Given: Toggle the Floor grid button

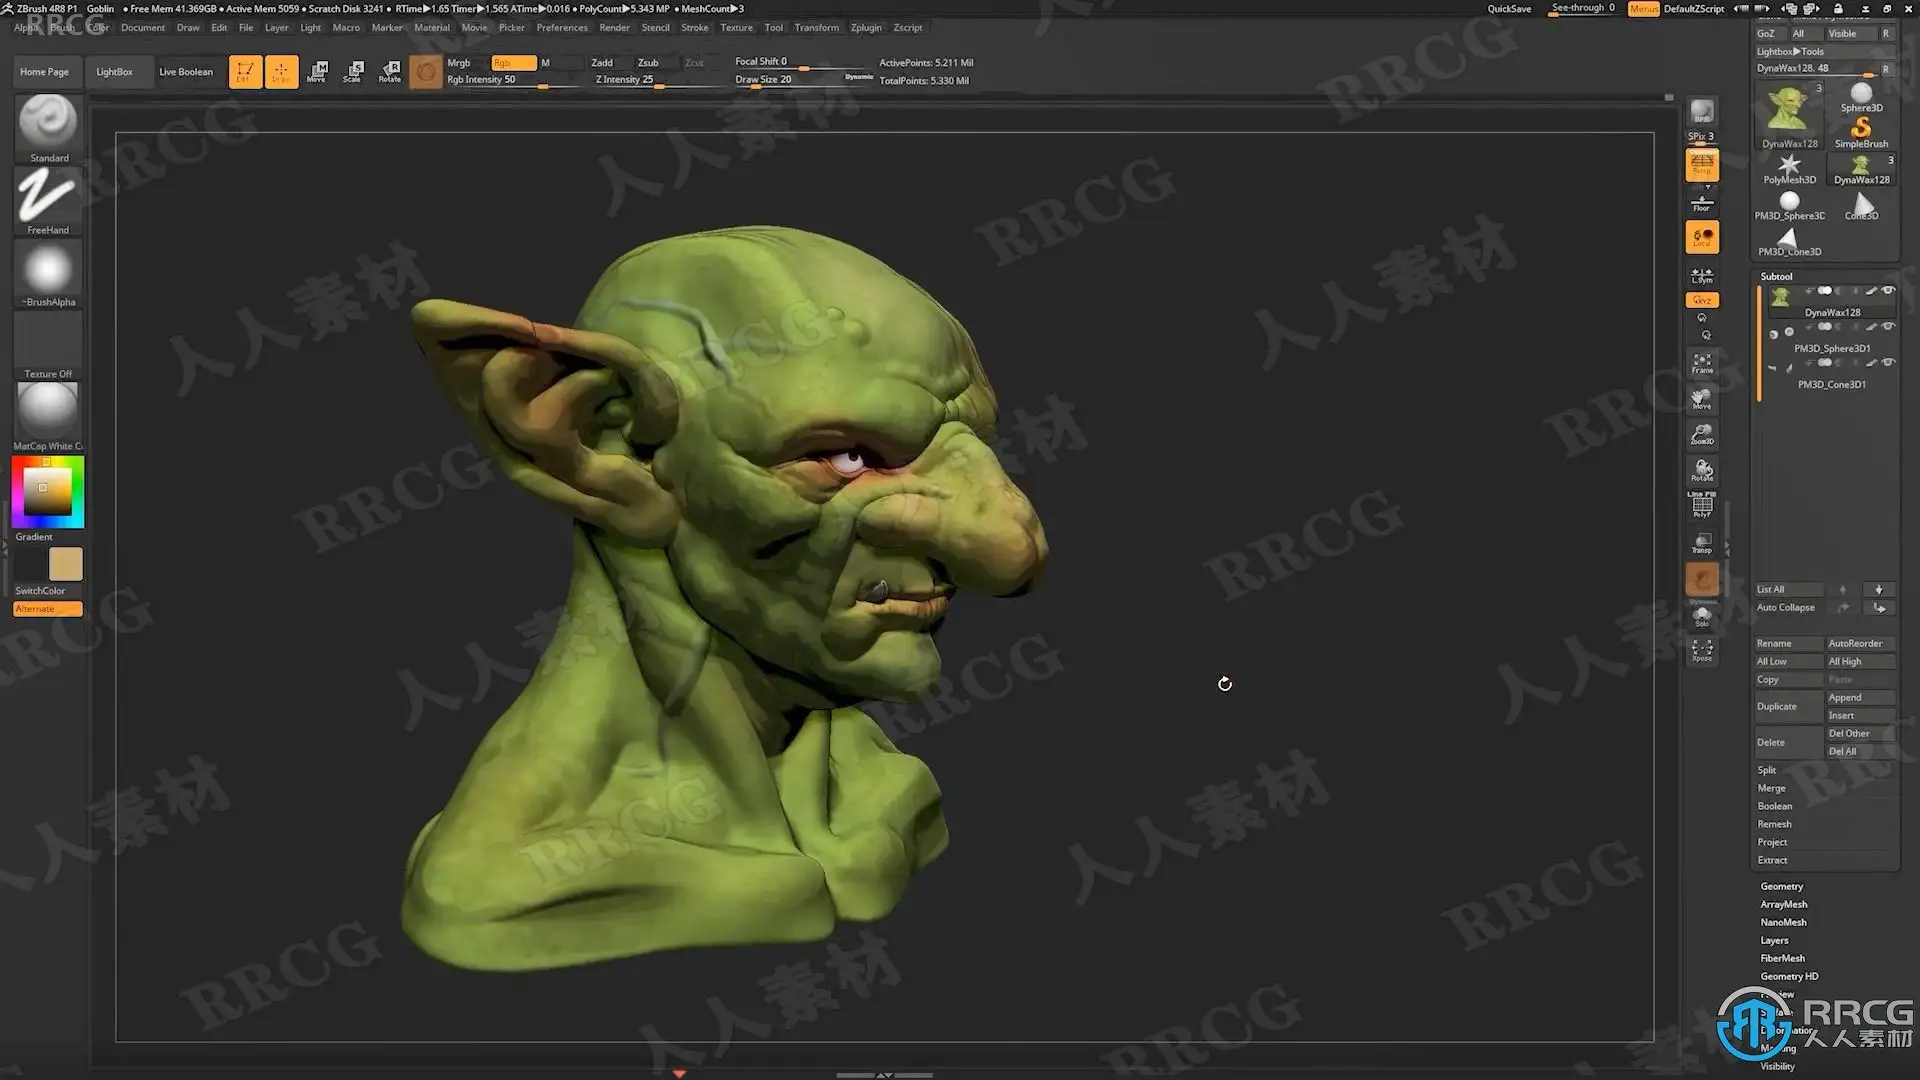Looking at the screenshot, I should point(1702,203).
